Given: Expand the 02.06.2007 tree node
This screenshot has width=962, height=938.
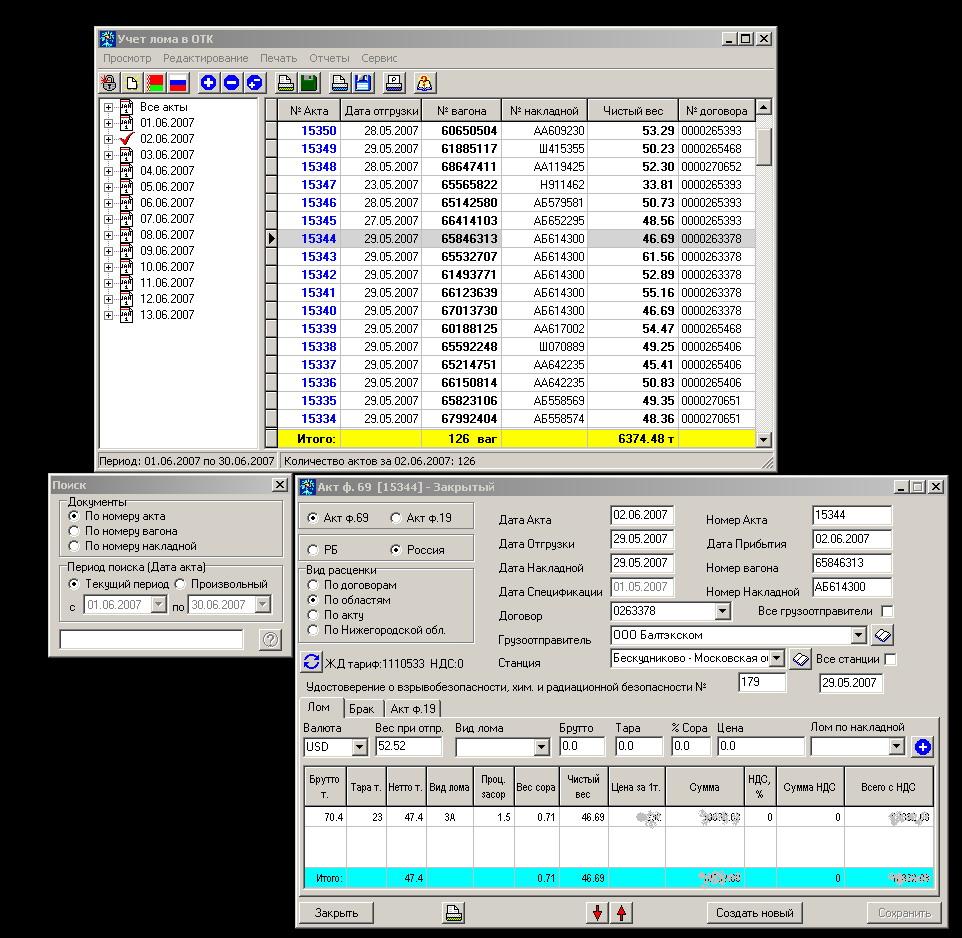Looking at the screenshot, I should coord(108,139).
